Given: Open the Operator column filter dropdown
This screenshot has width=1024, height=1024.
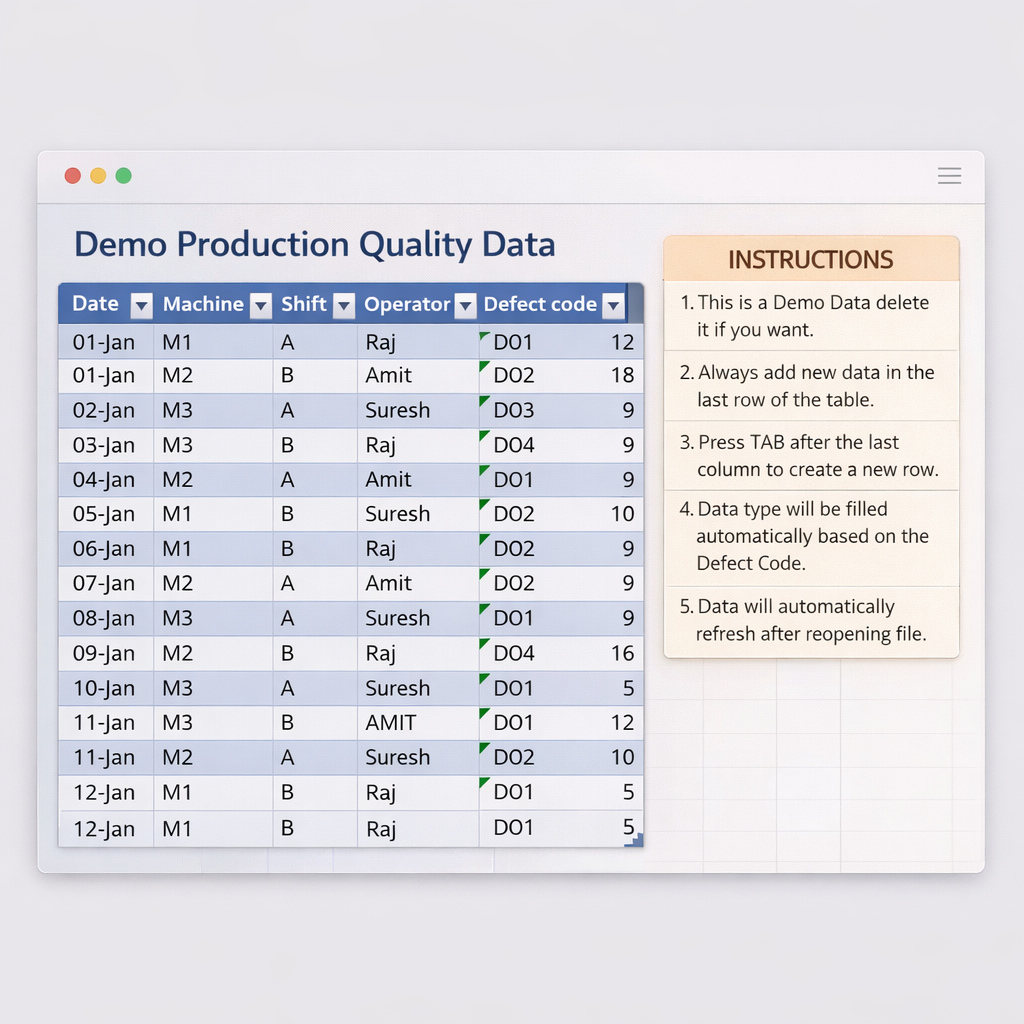Looking at the screenshot, I should (x=465, y=305).
